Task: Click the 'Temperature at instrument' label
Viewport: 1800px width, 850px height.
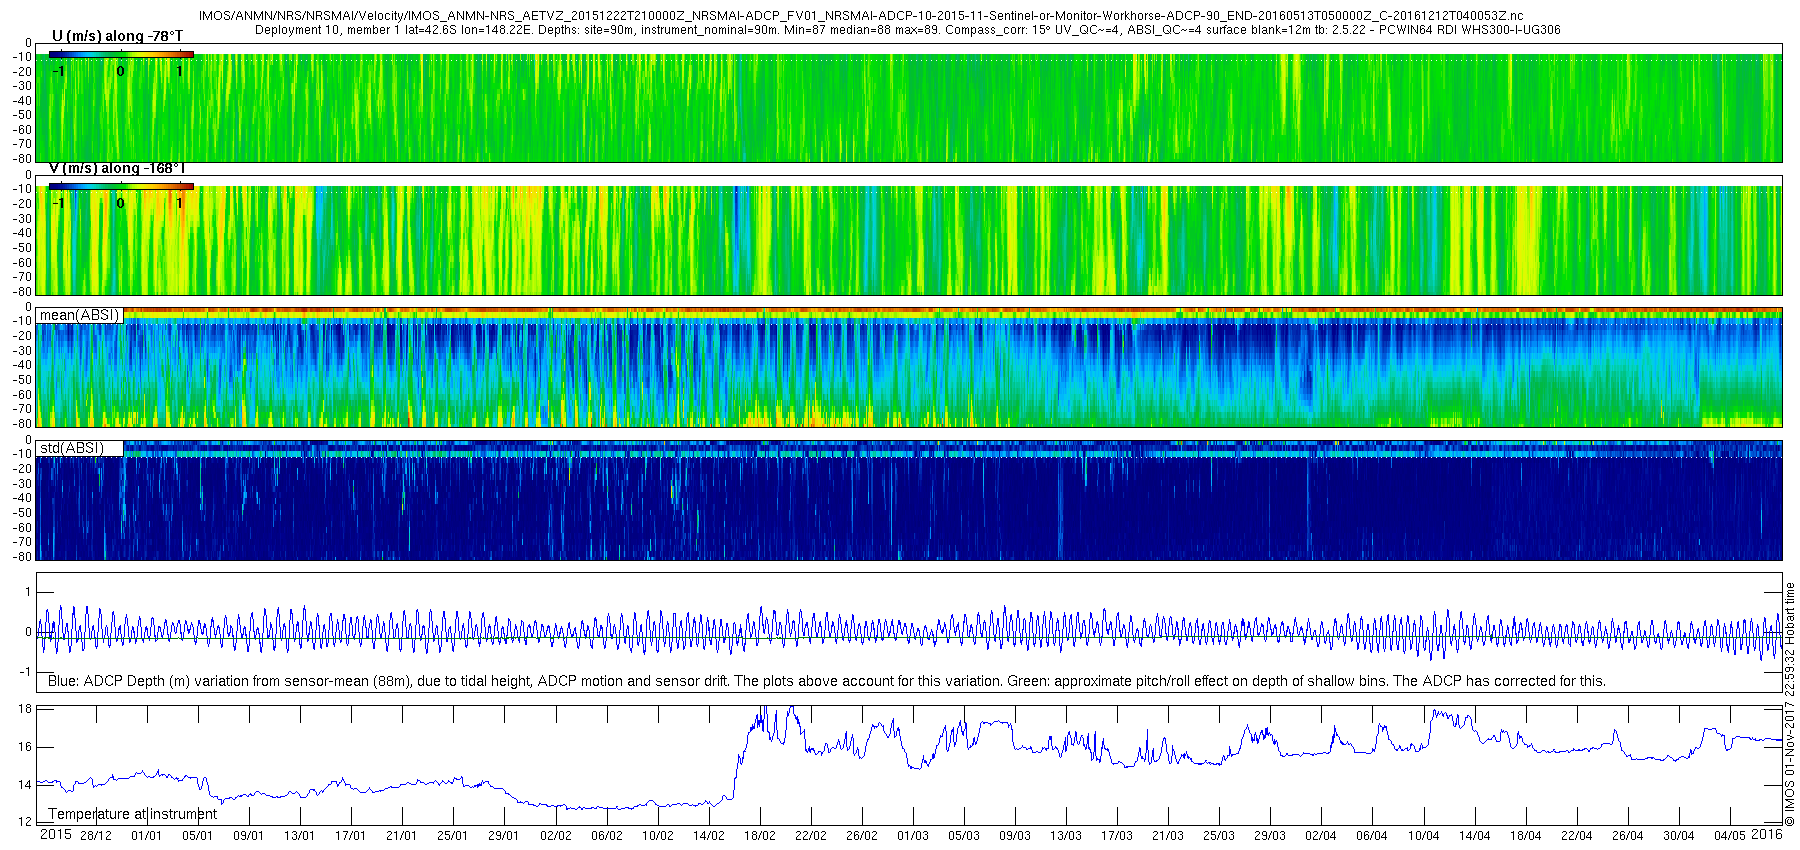Action: pyautogui.click(x=132, y=814)
